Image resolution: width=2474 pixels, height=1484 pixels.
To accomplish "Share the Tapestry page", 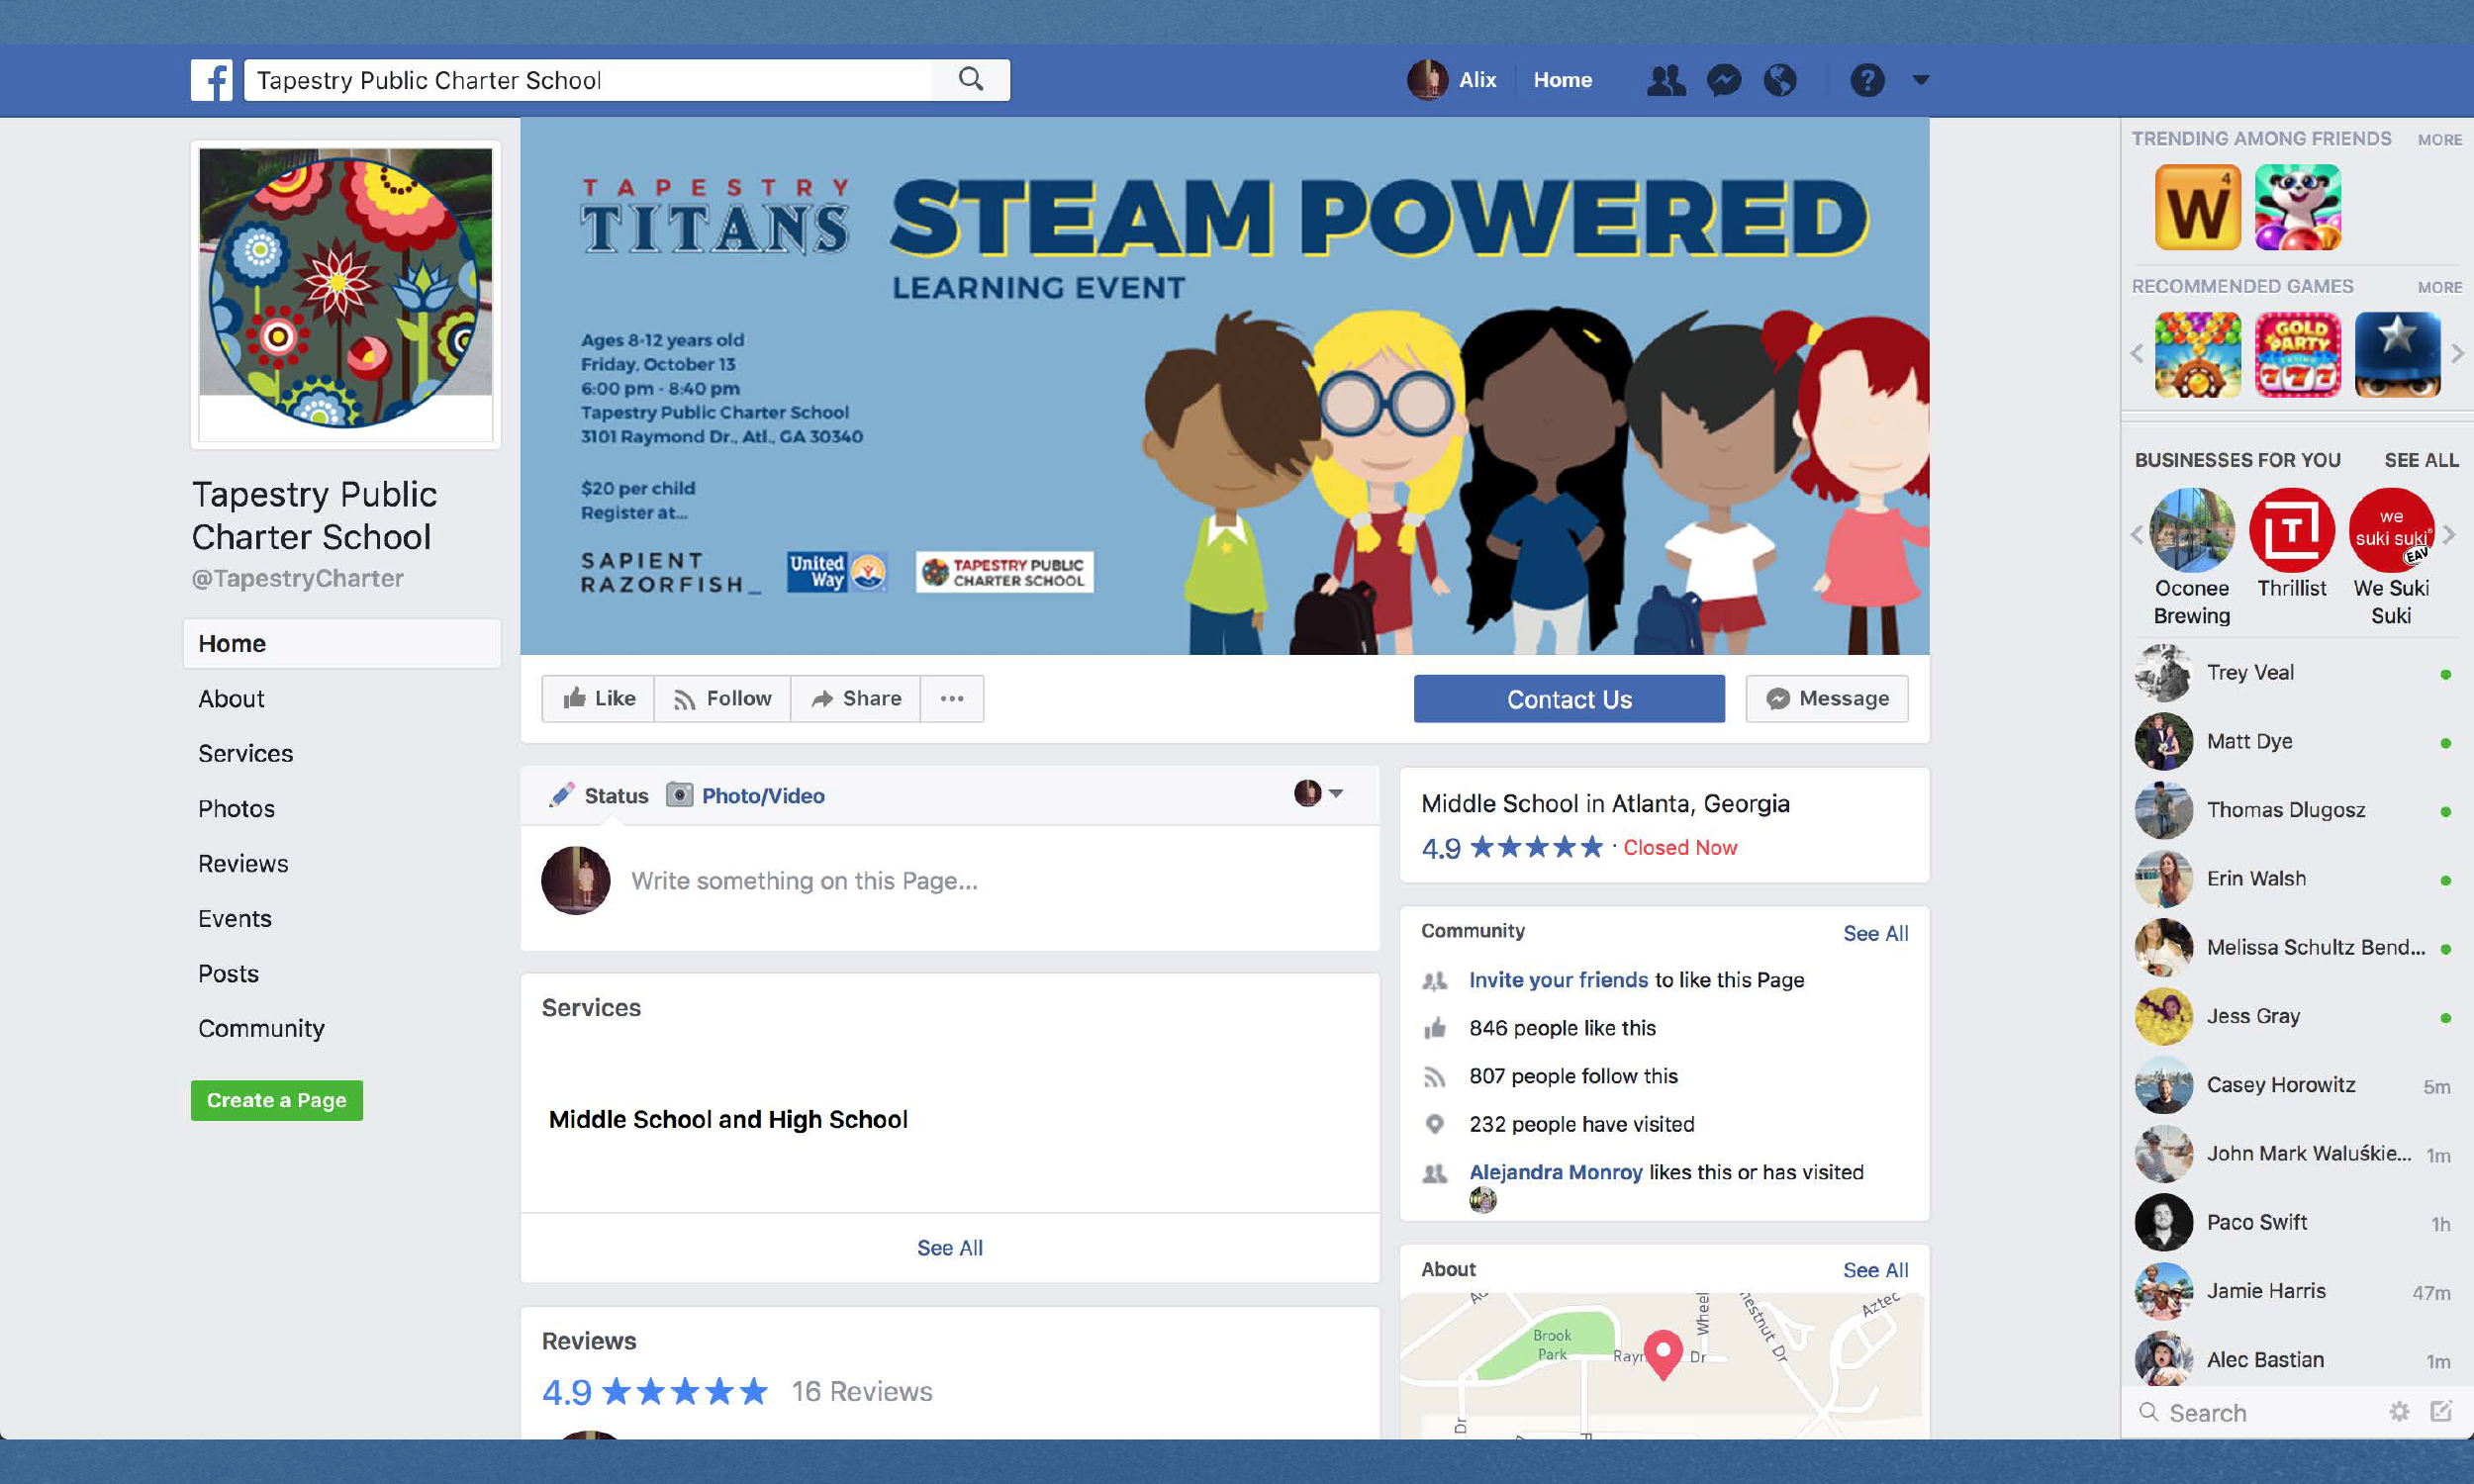I will [856, 698].
